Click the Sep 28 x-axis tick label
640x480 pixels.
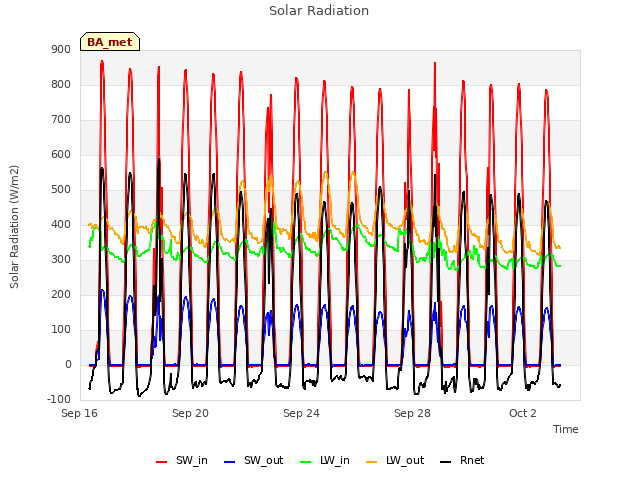412,413
